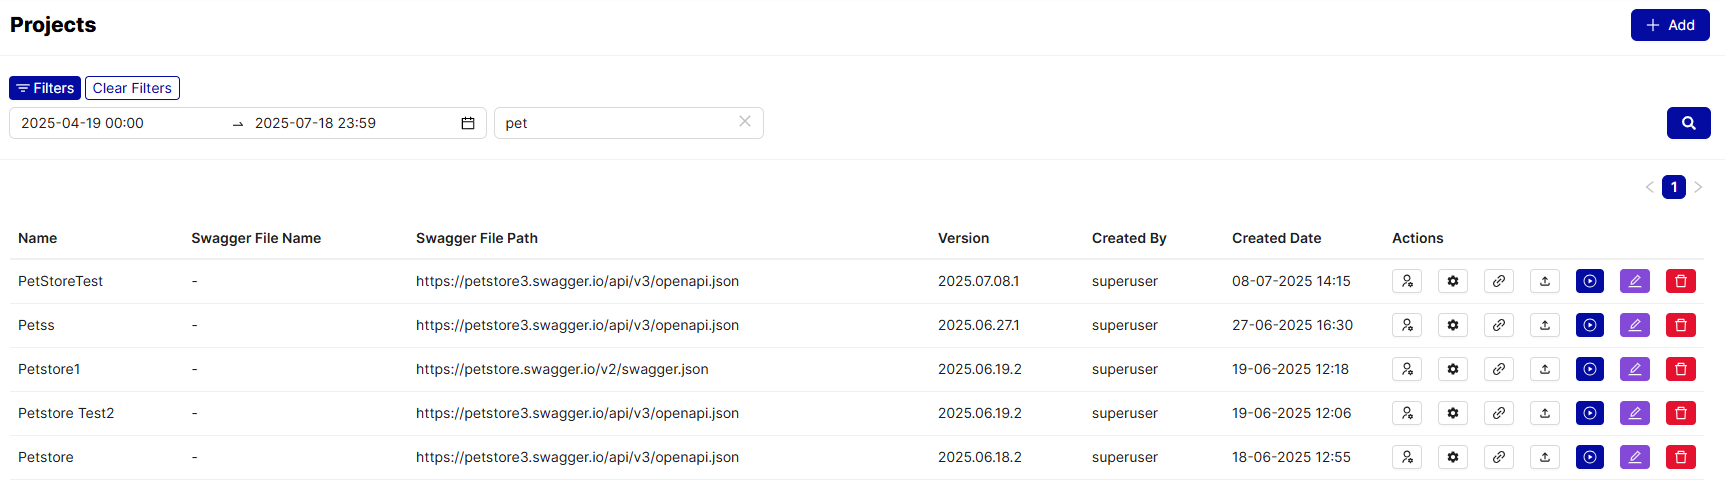Go to previous page of results
Viewport: 1725px width, 491px height.
pyautogui.click(x=1649, y=187)
